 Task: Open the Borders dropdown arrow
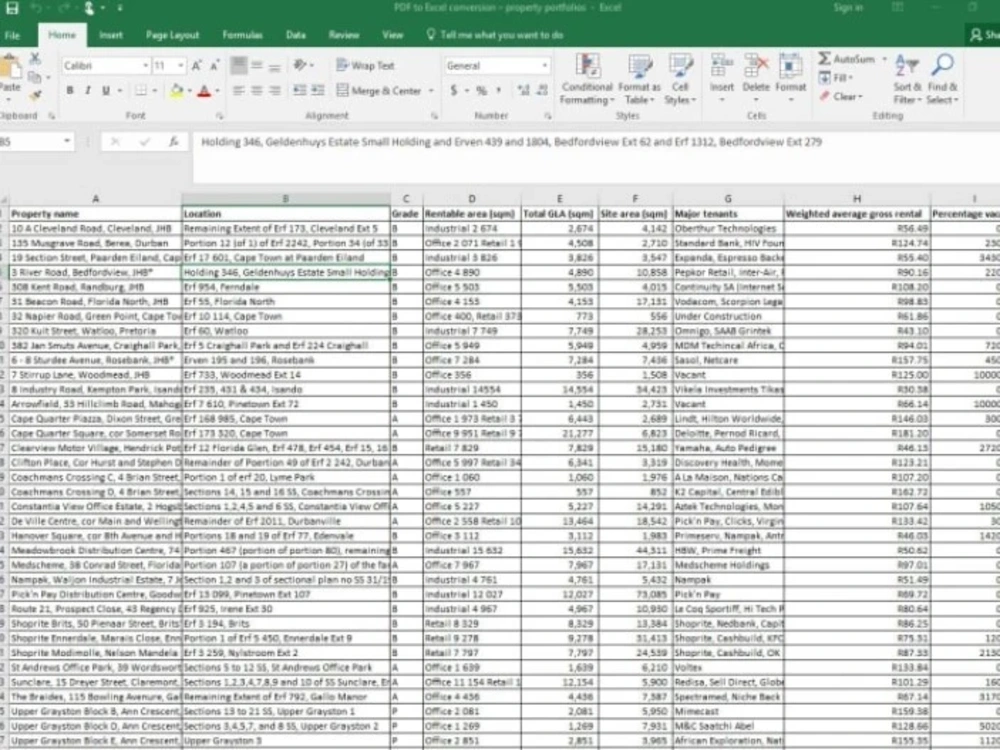pos(155,91)
